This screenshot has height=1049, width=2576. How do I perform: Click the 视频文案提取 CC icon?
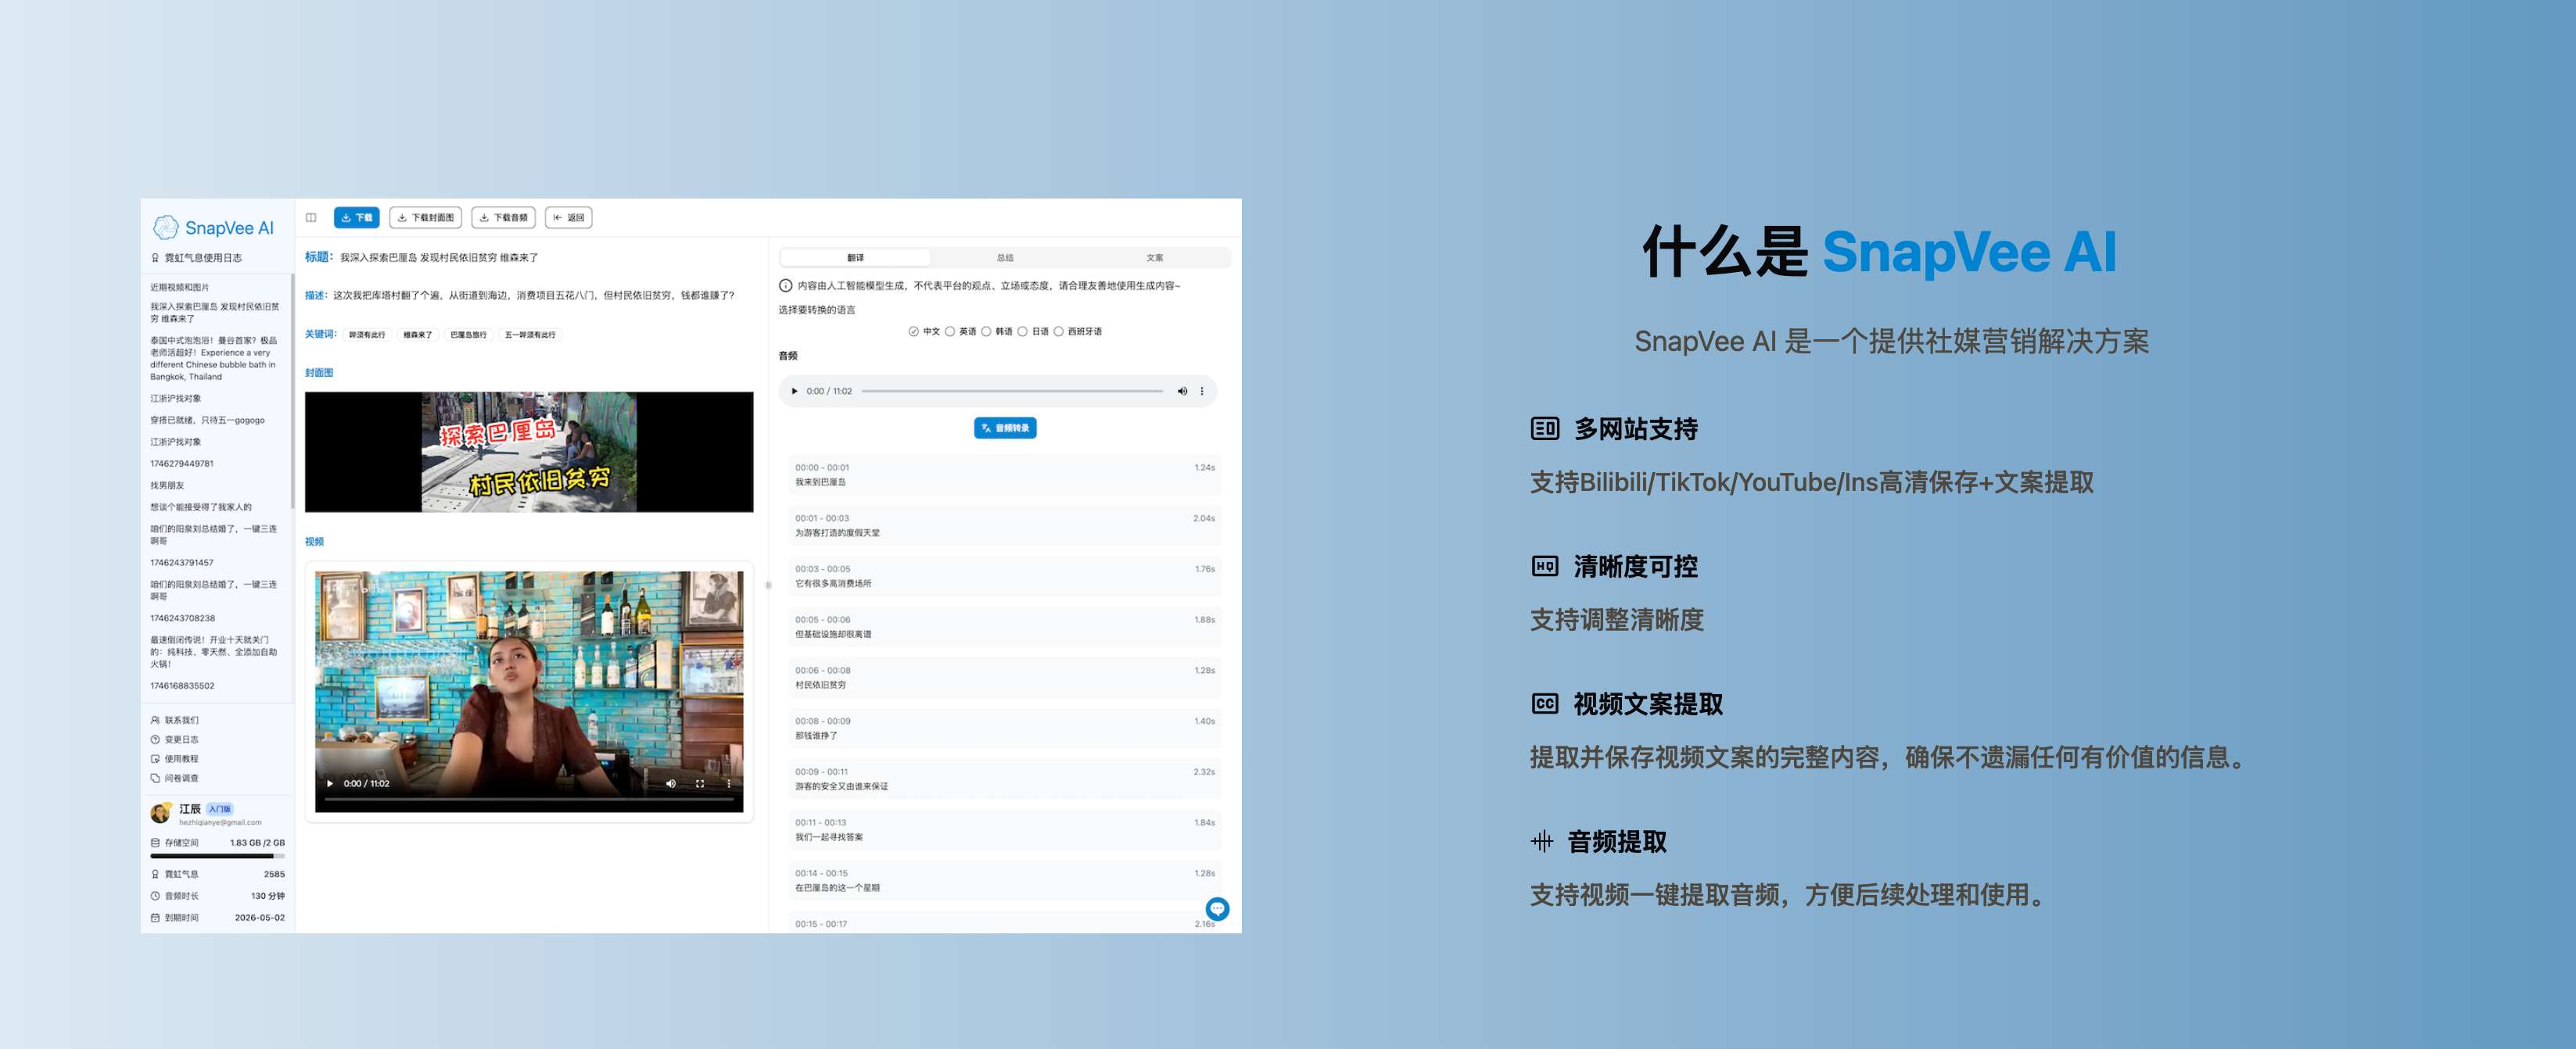[x=1545, y=704]
